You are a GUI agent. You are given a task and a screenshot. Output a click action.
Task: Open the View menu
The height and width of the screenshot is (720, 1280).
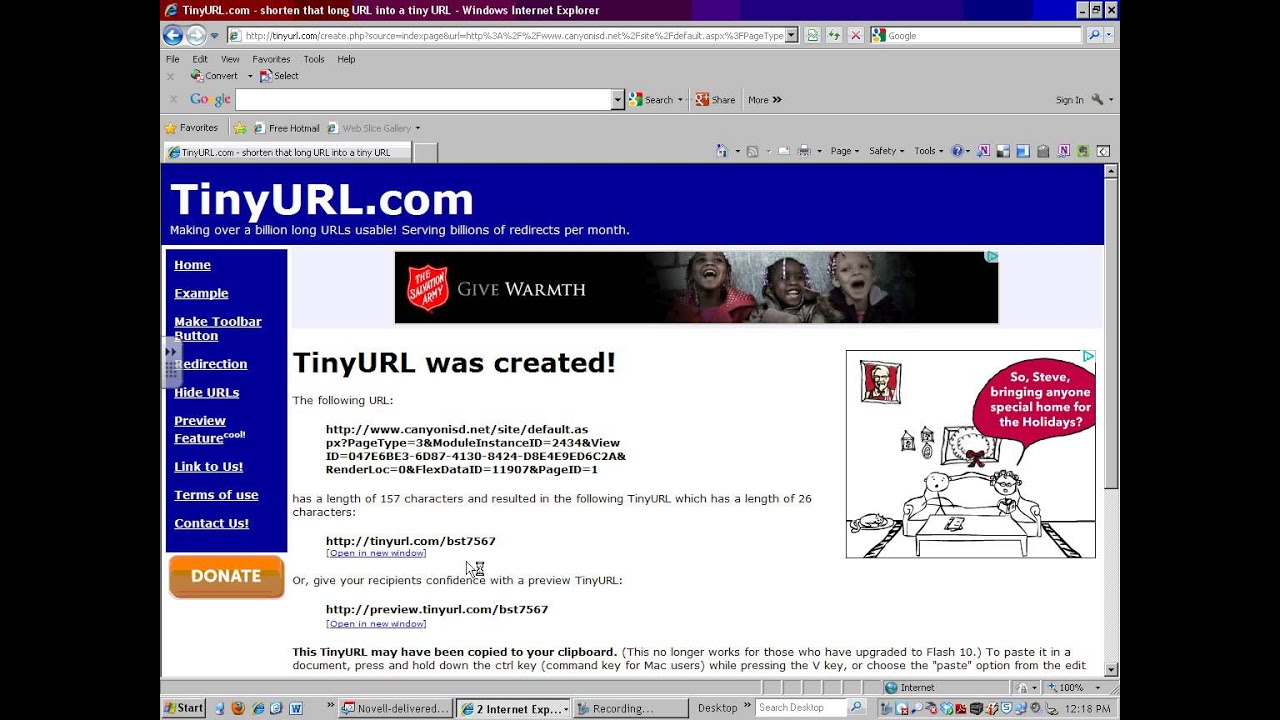click(230, 59)
